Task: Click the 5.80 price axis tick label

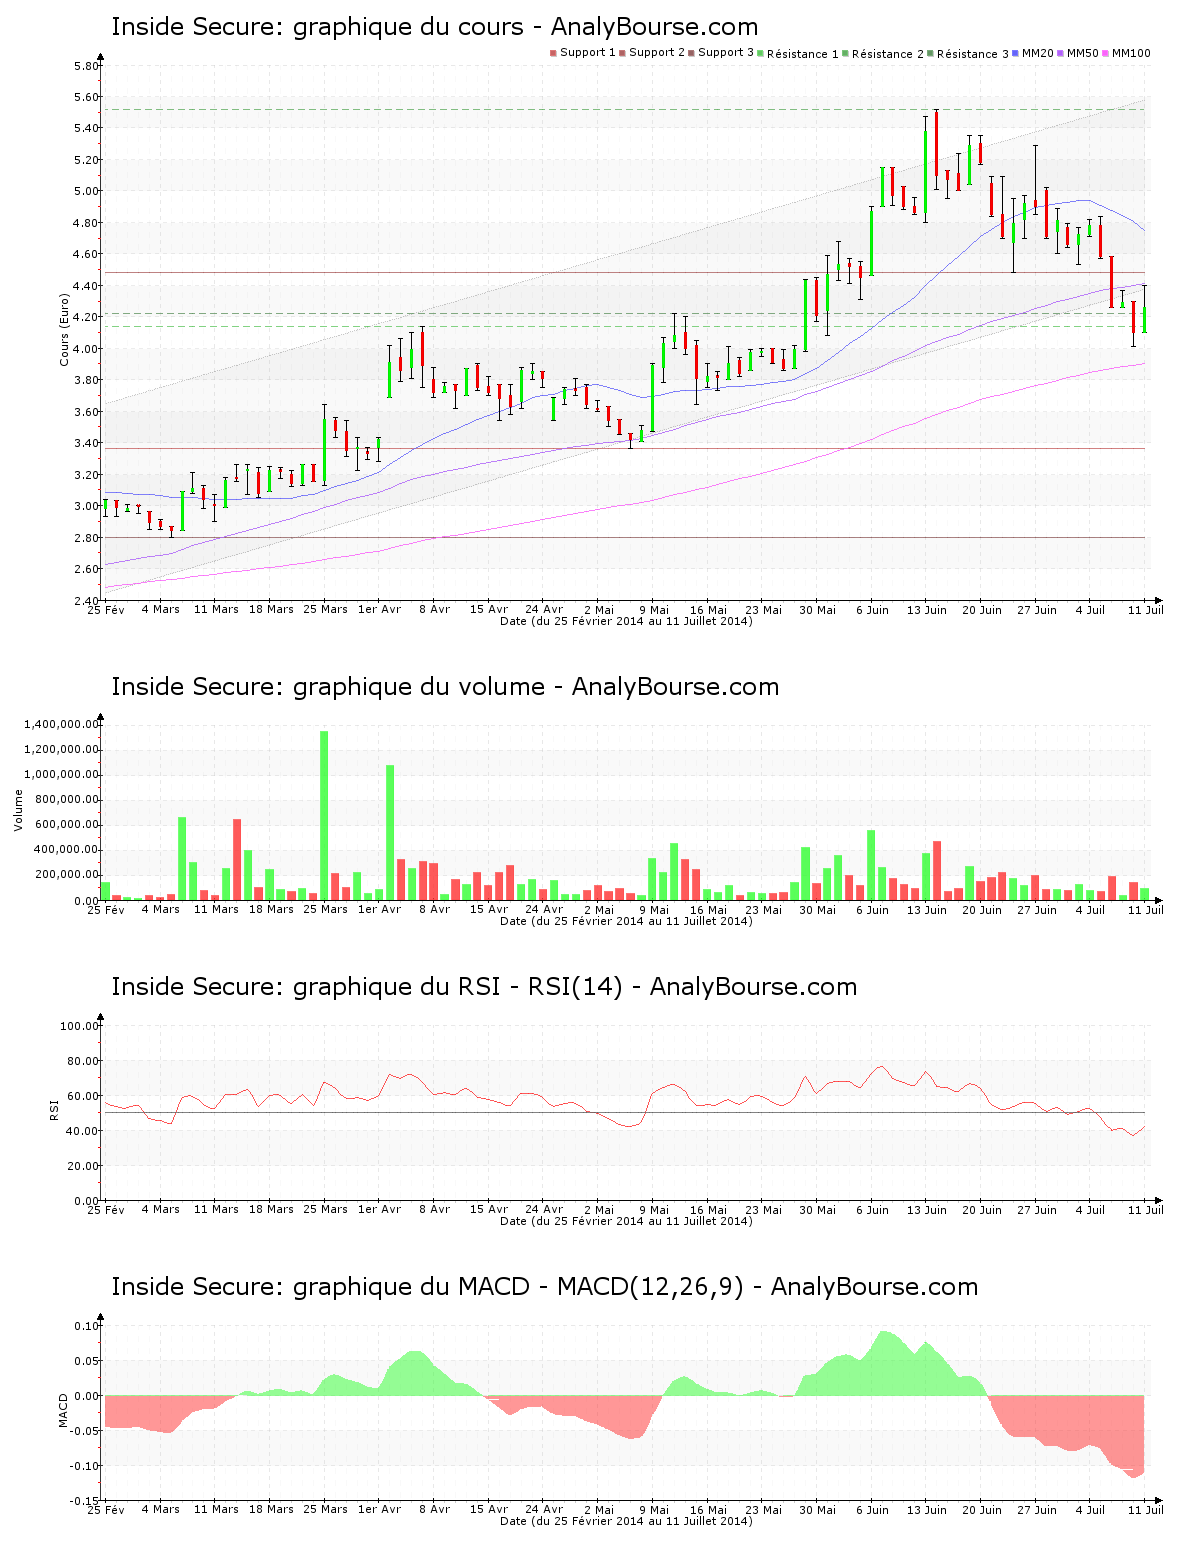Action: coord(86,66)
